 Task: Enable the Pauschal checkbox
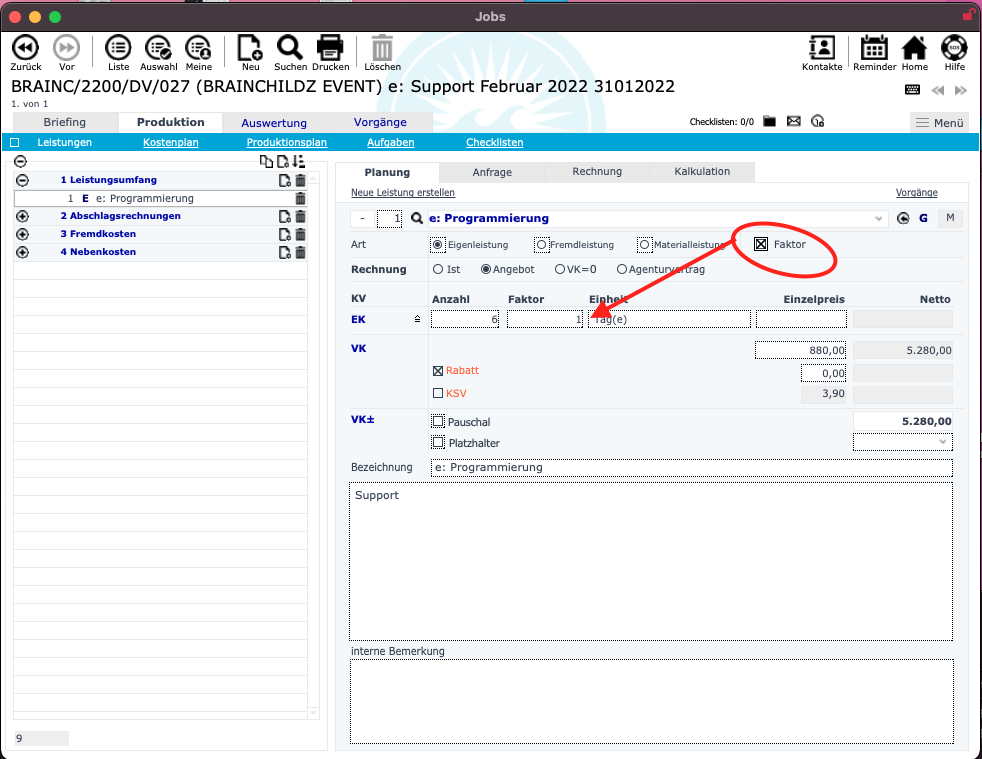click(x=438, y=422)
